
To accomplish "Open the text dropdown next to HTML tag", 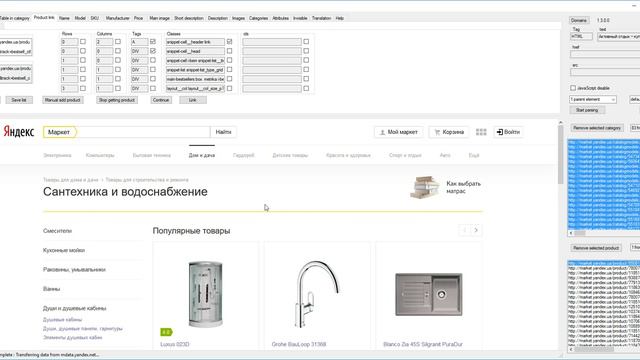I will [x=619, y=37].
